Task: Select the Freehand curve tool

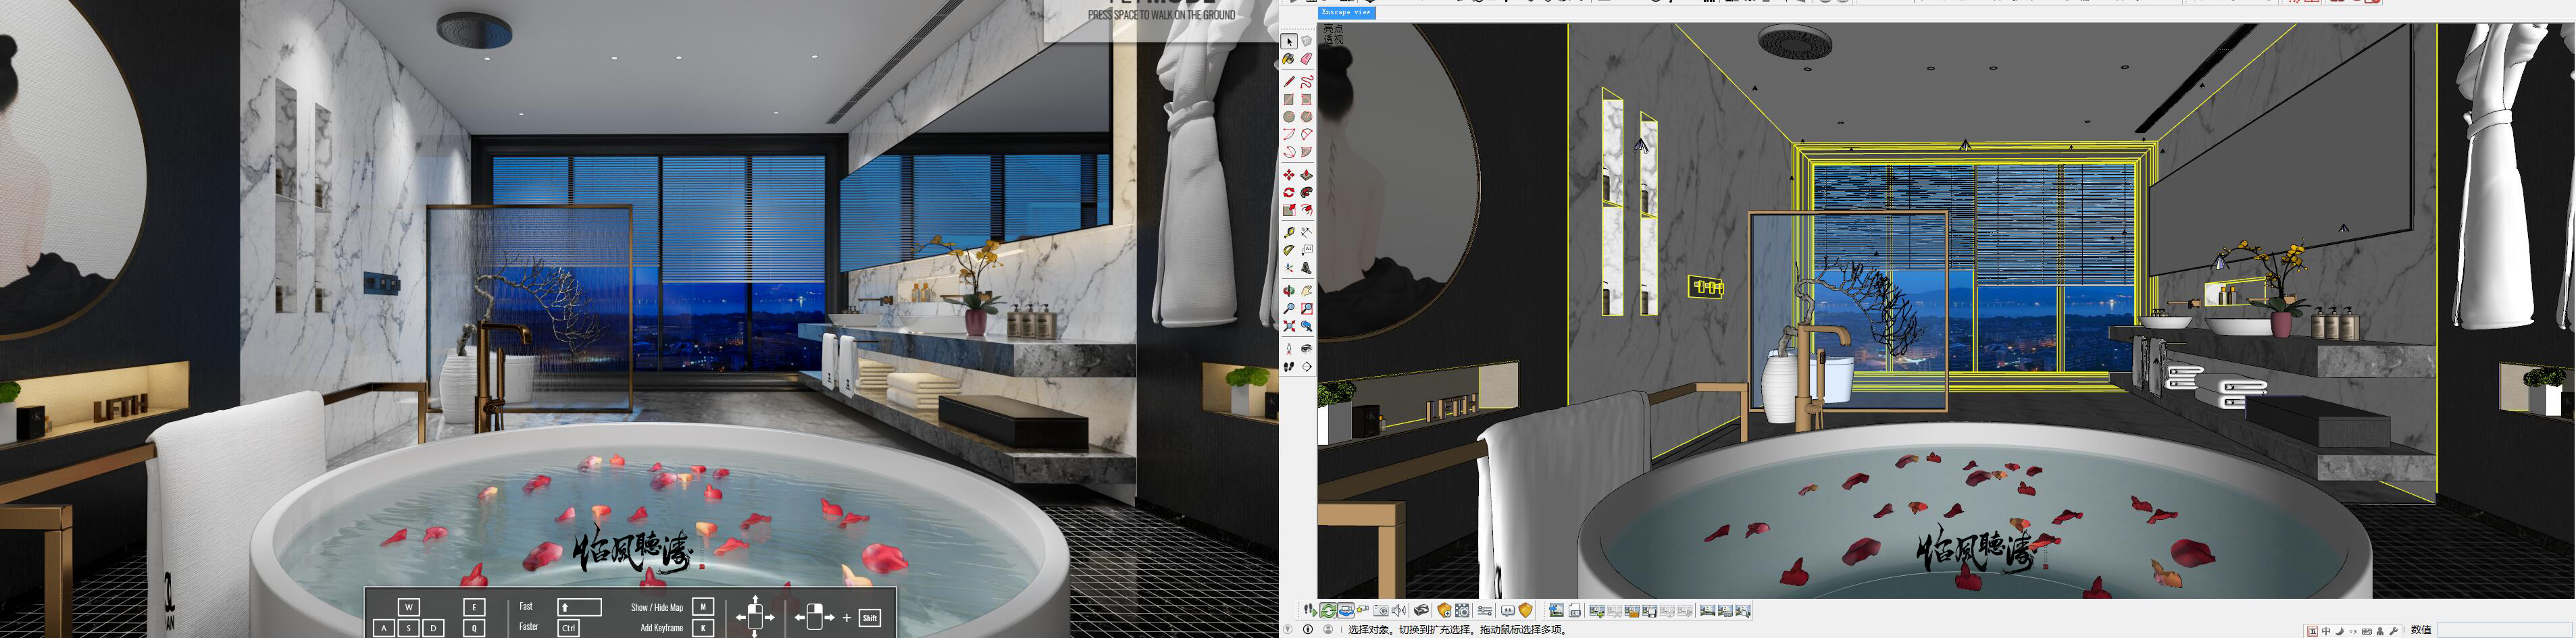Action: coord(1307,82)
